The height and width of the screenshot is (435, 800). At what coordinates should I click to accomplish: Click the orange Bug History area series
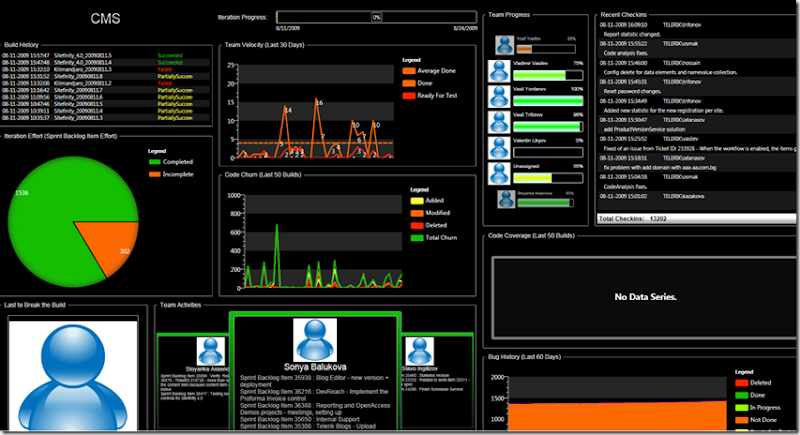coord(617,416)
